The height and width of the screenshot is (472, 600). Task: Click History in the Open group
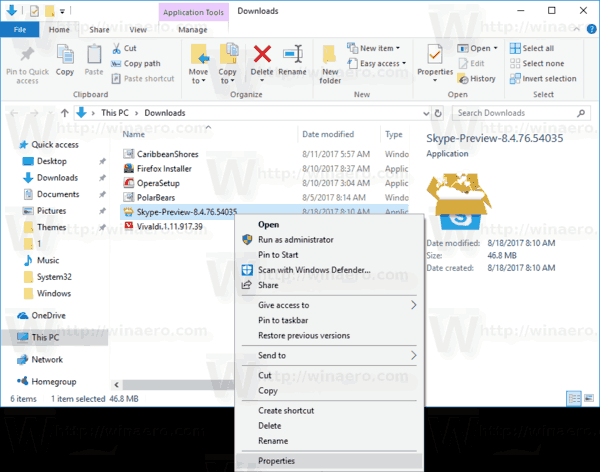[476, 78]
